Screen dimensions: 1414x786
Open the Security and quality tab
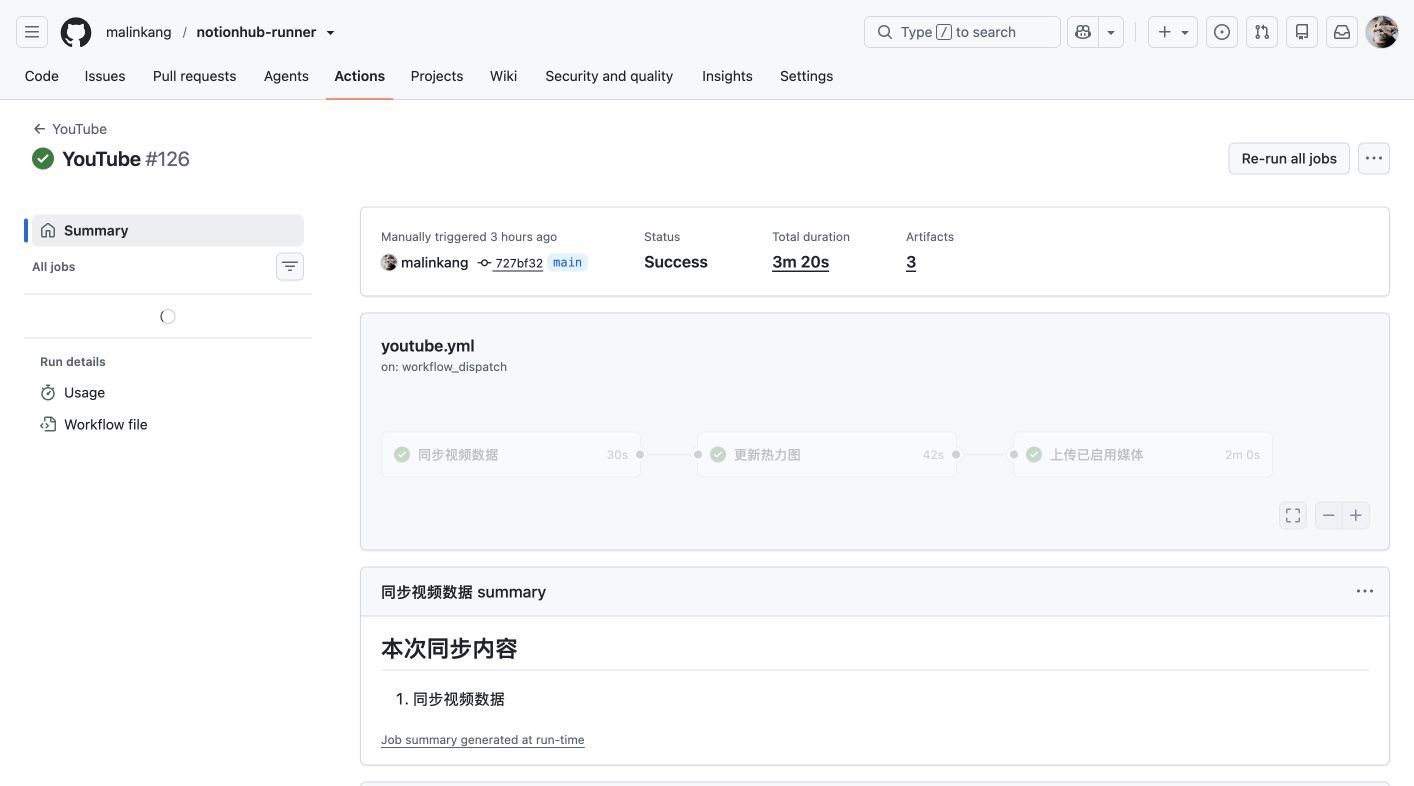pos(609,76)
